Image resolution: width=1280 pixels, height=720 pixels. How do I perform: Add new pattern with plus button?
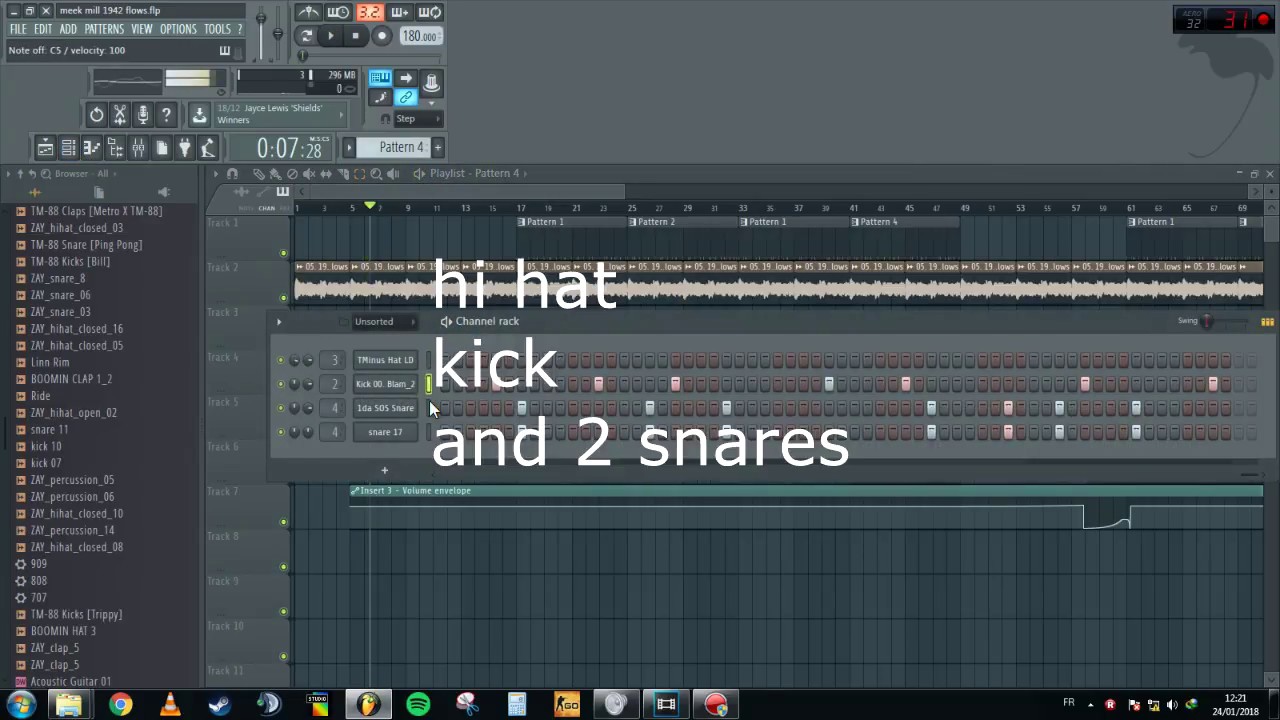pyautogui.click(x=437, y=147)
